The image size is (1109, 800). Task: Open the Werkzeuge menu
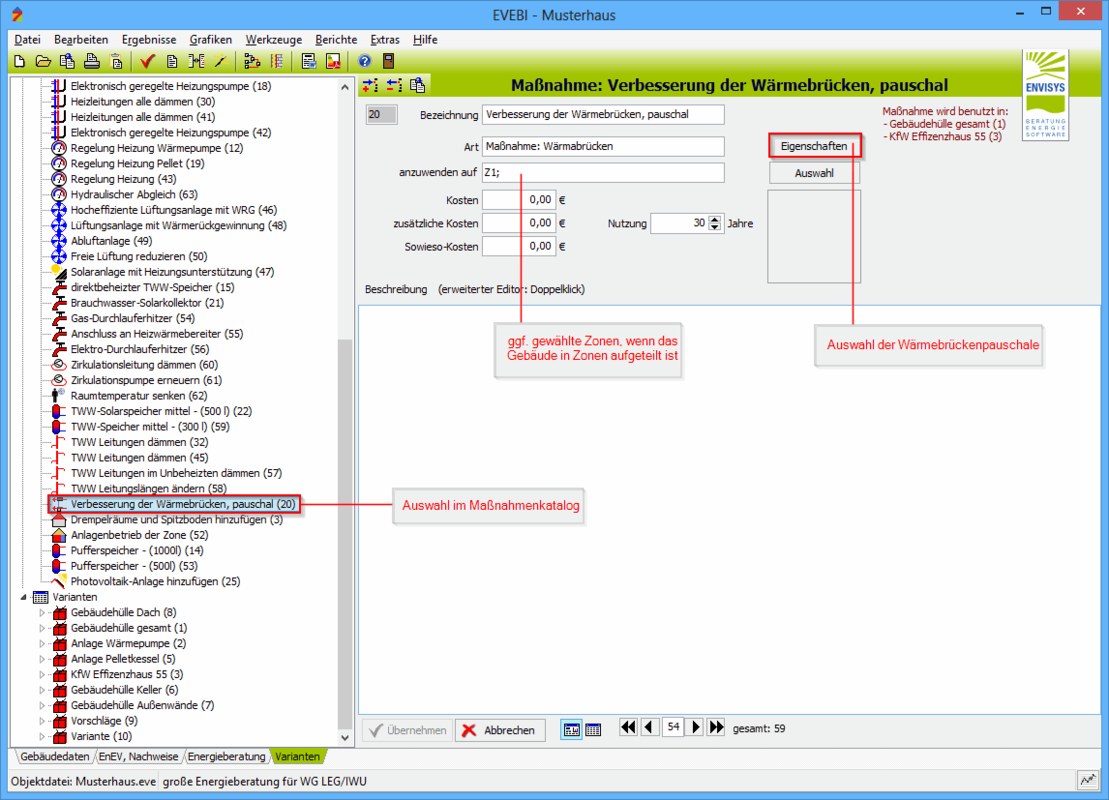pos(273,39)
